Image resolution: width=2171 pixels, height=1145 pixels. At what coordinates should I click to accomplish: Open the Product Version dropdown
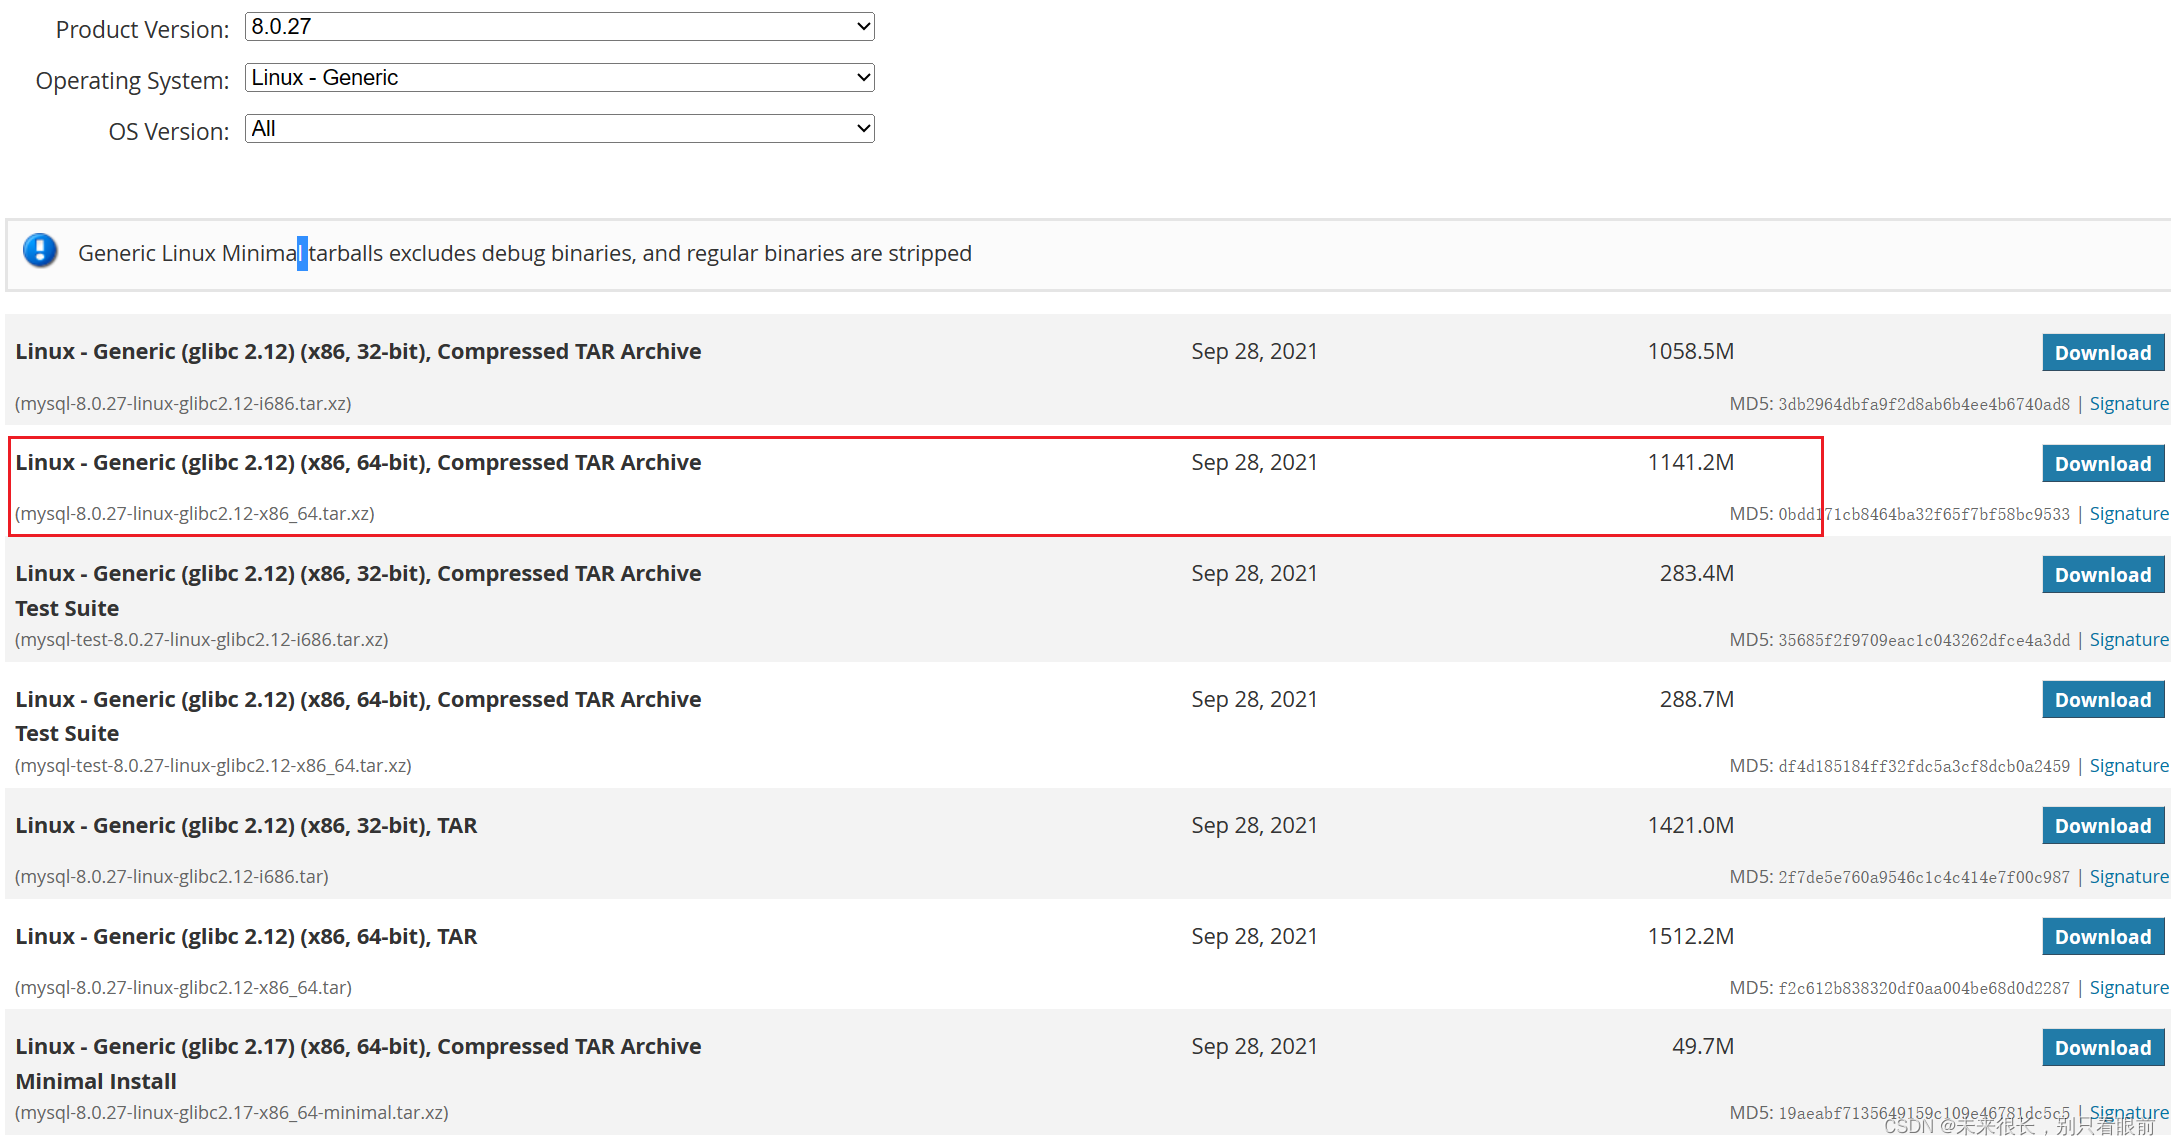click(x=559, y=27)
